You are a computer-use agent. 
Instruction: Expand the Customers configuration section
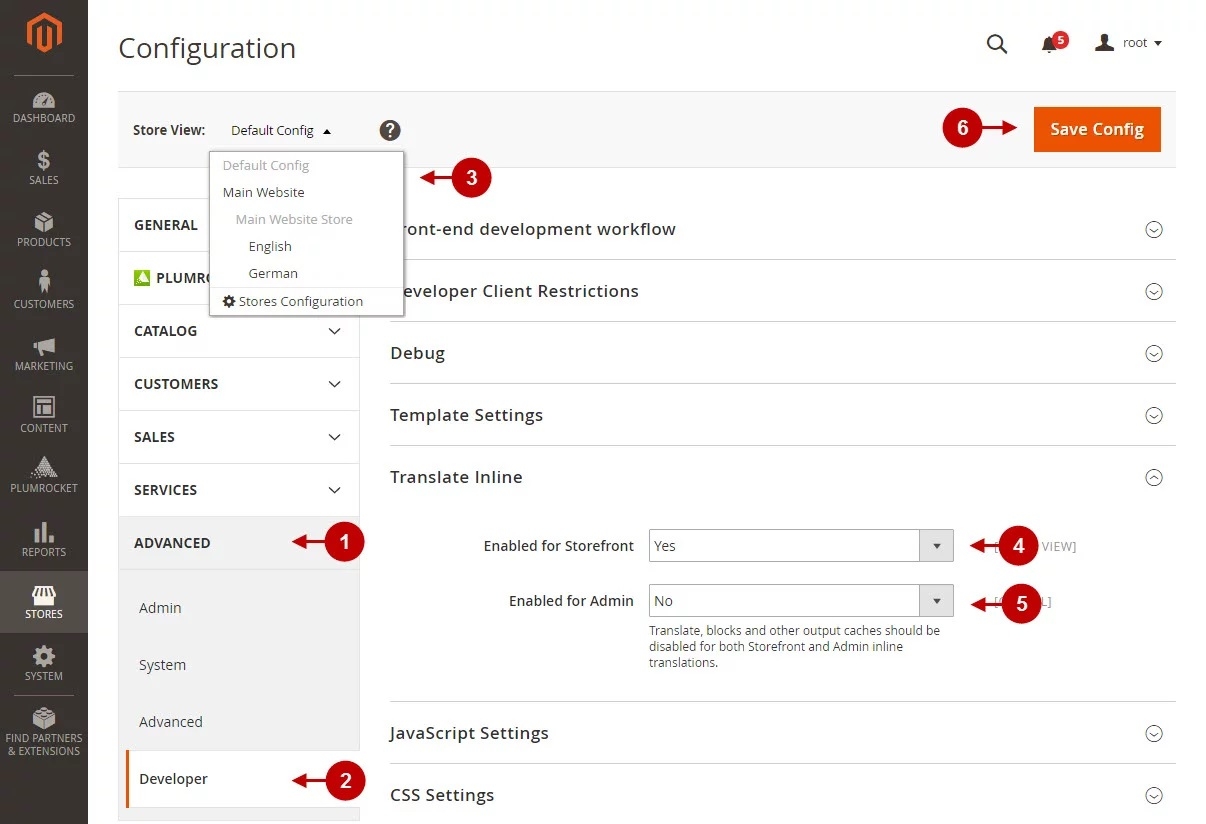239,384
